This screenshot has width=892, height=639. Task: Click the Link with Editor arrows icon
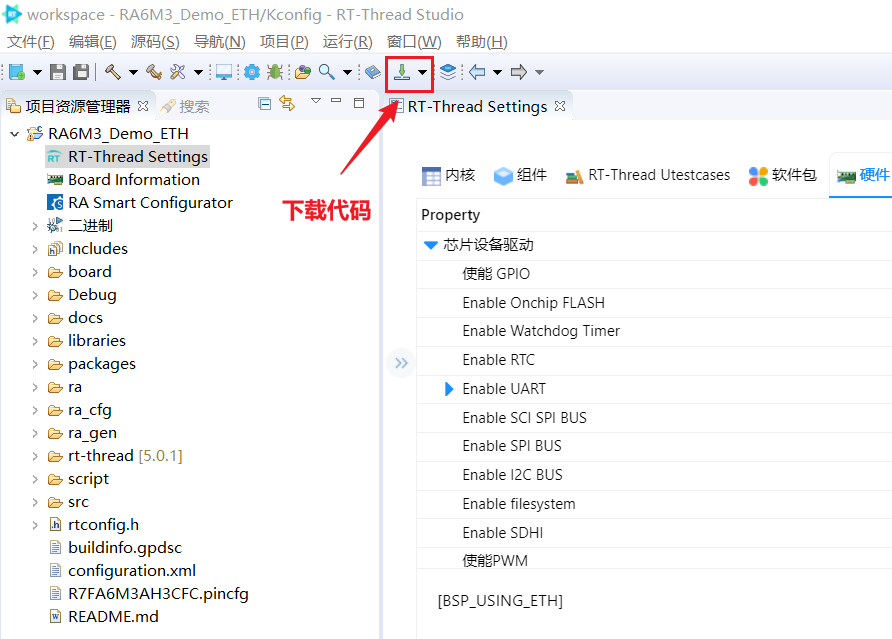click(287, 103)
